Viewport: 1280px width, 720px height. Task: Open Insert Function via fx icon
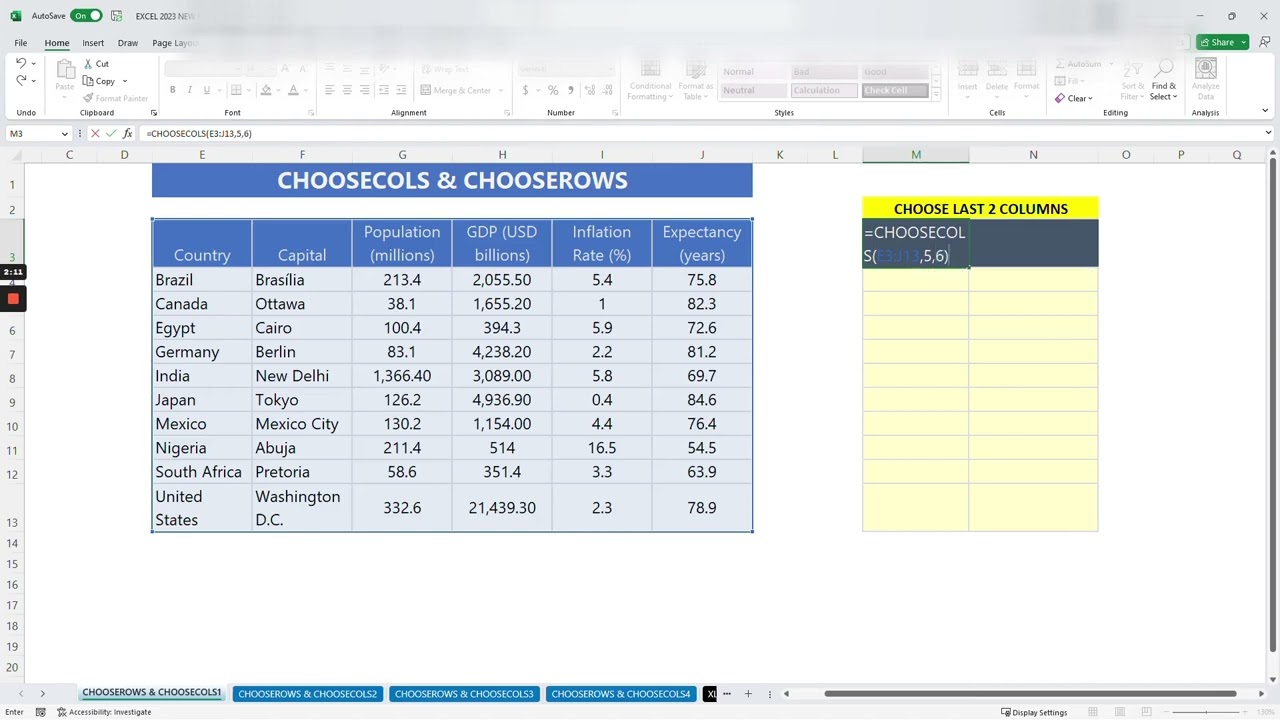[127, 133]
